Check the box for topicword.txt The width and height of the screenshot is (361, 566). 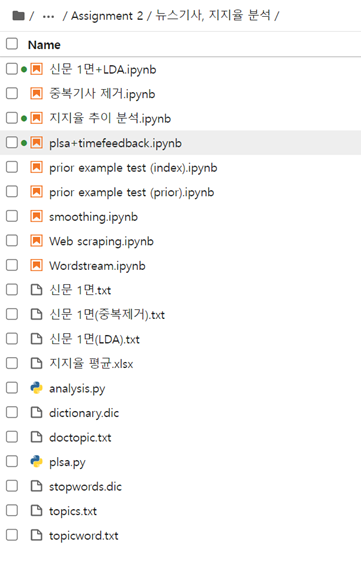coord(12,535)
